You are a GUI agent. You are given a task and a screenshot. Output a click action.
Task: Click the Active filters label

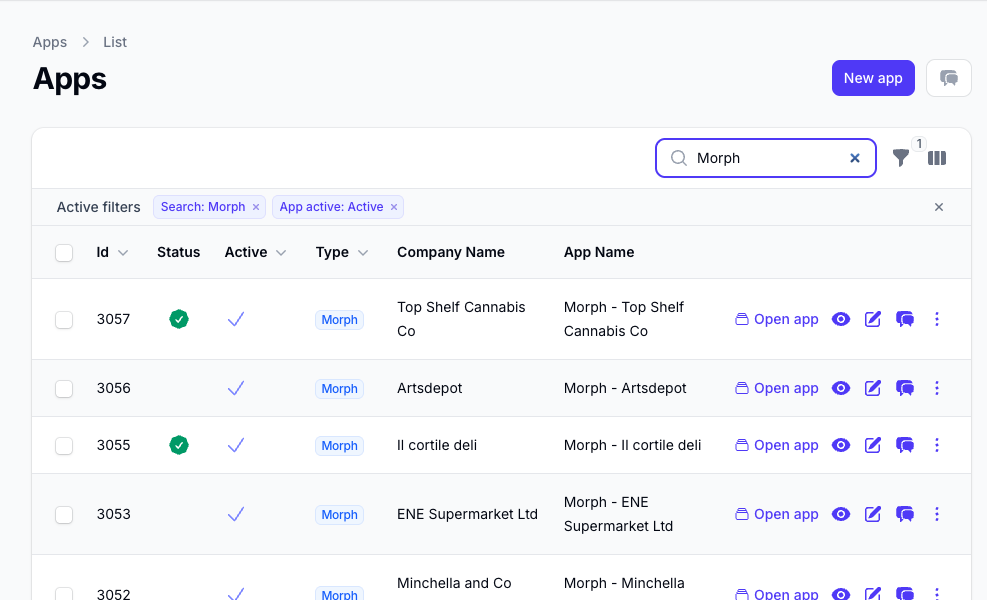tap(98, 207)
